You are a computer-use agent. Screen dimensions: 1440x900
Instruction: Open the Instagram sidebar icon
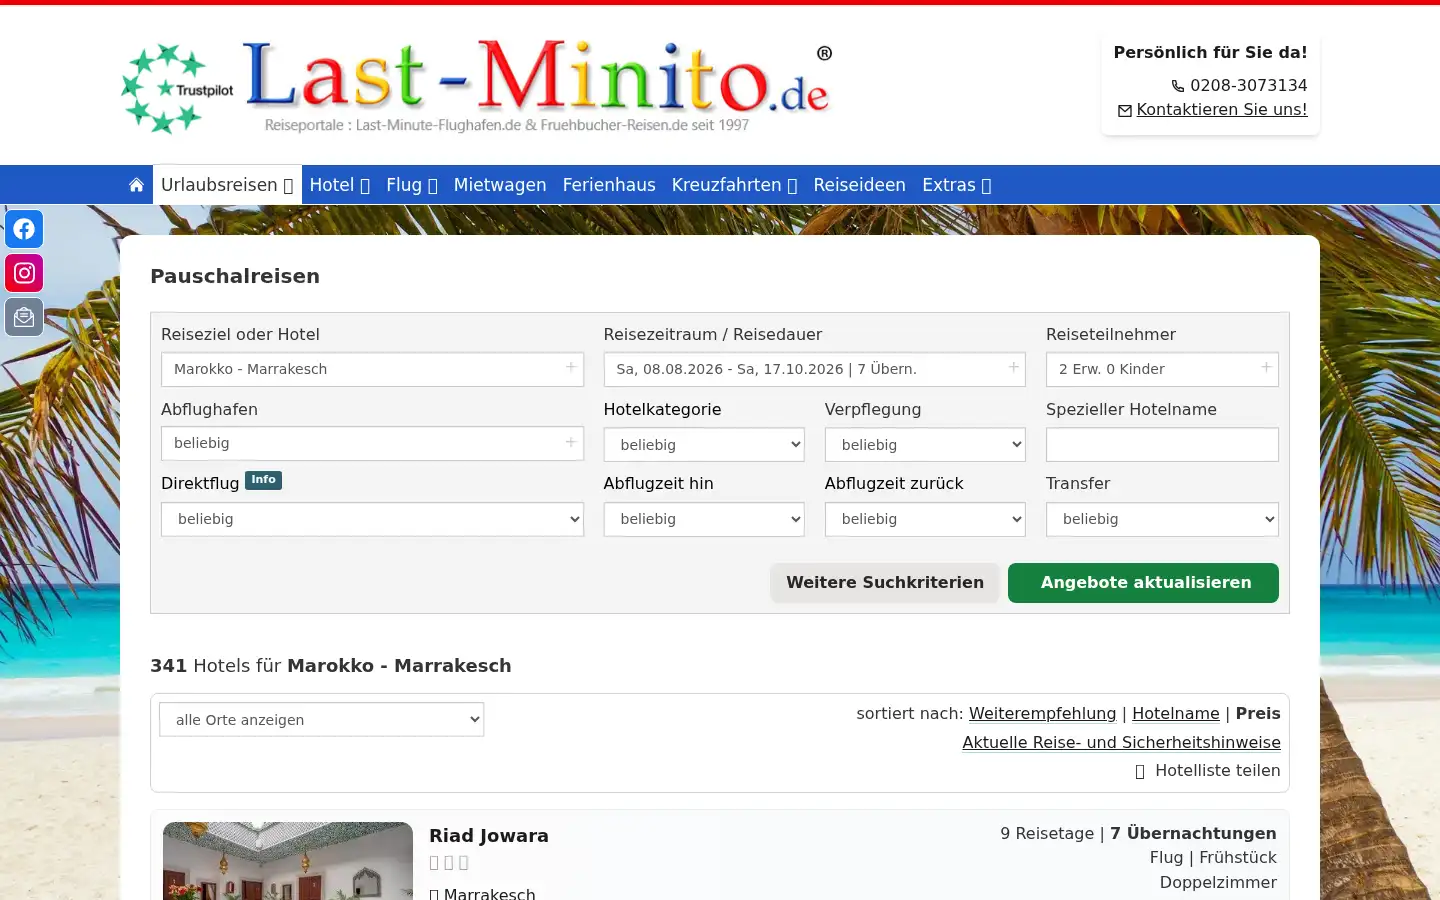pos(24,273)
